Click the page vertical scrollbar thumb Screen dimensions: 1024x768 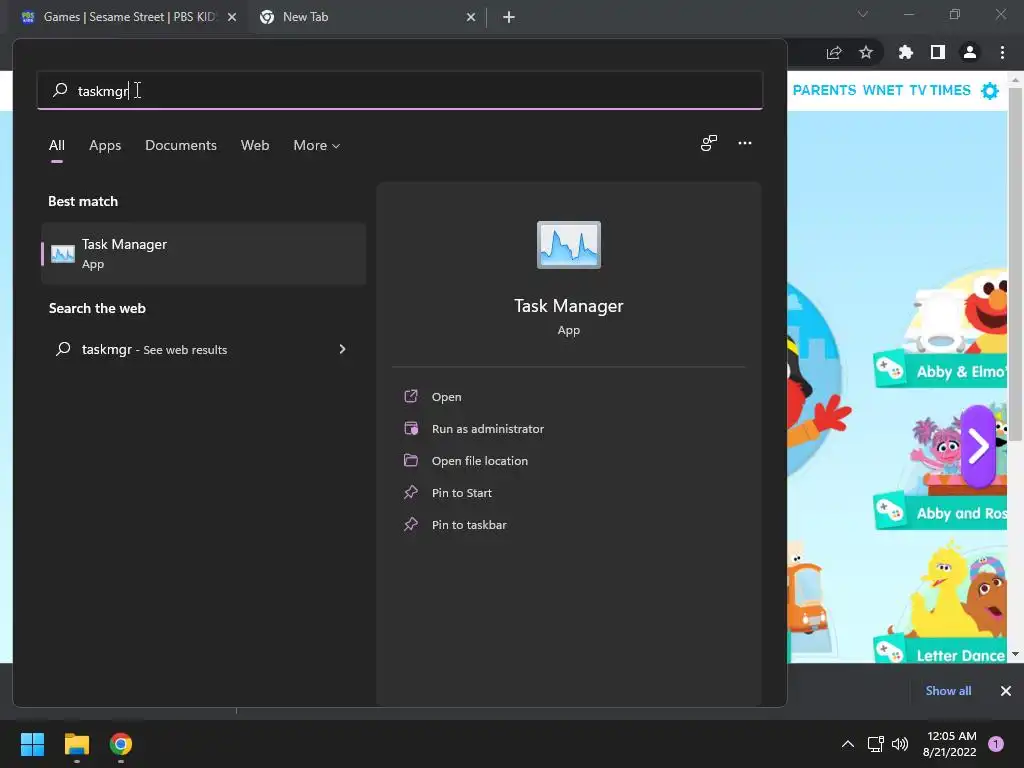pos(1015,265)
